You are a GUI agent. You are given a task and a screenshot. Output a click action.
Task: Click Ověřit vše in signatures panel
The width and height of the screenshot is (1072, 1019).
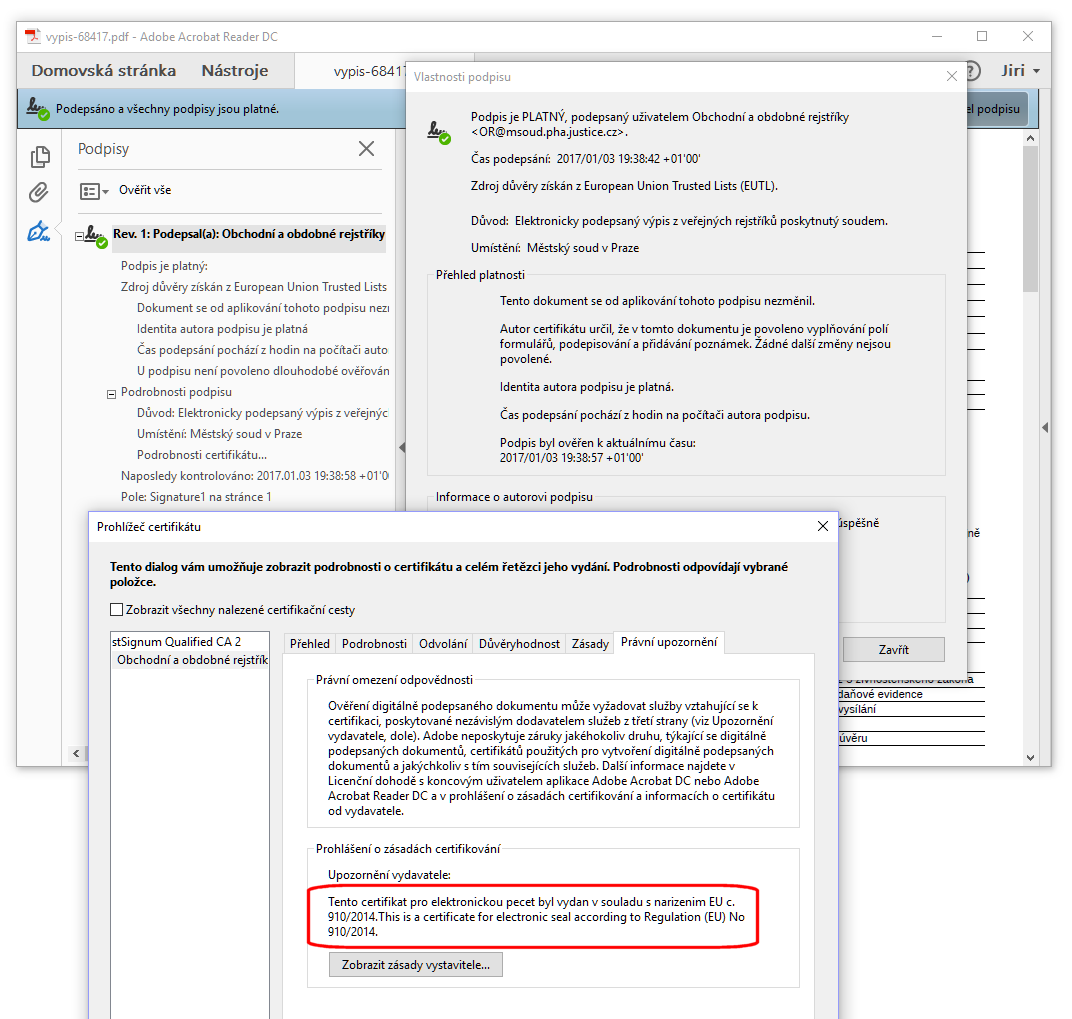pos(145,190)
